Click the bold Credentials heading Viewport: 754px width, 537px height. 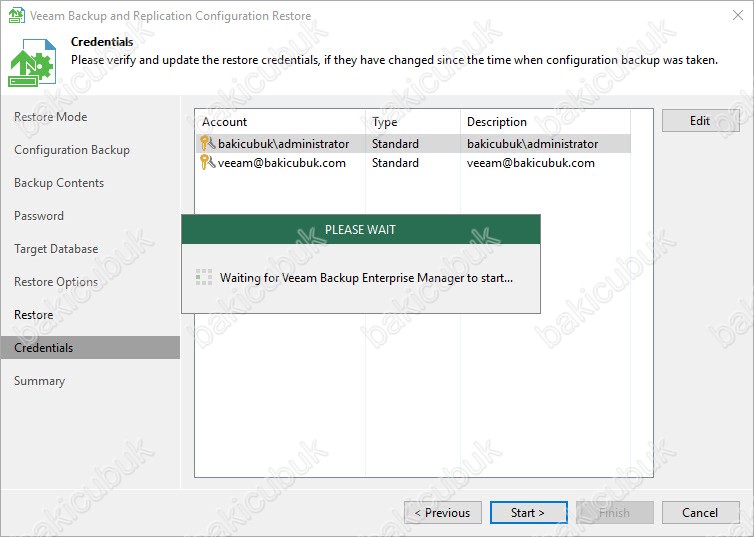pos(102,42)
